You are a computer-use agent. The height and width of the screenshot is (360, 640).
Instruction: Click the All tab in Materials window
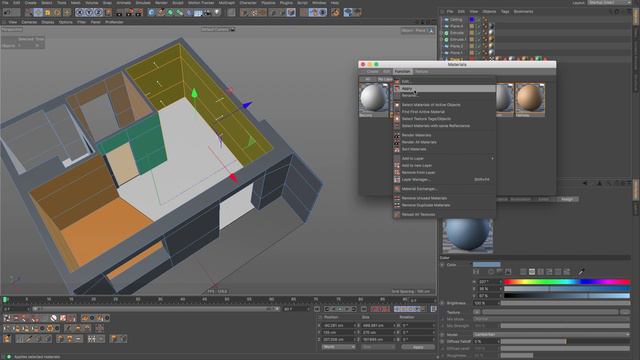(x=368, y=79)
